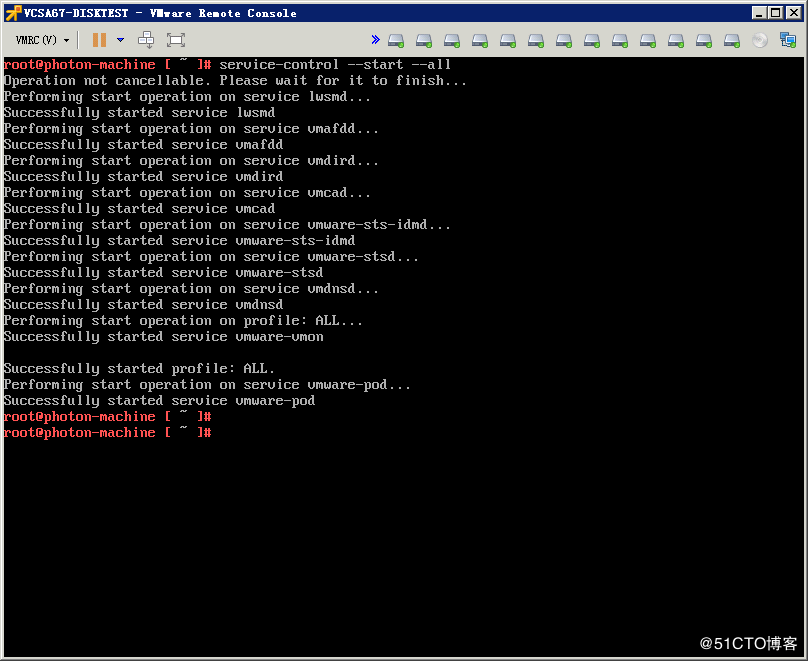Image resolution: width=808 pixels, height=661 pixels.
Task: Click the eighth hard disk device icon
Action: 592,40
